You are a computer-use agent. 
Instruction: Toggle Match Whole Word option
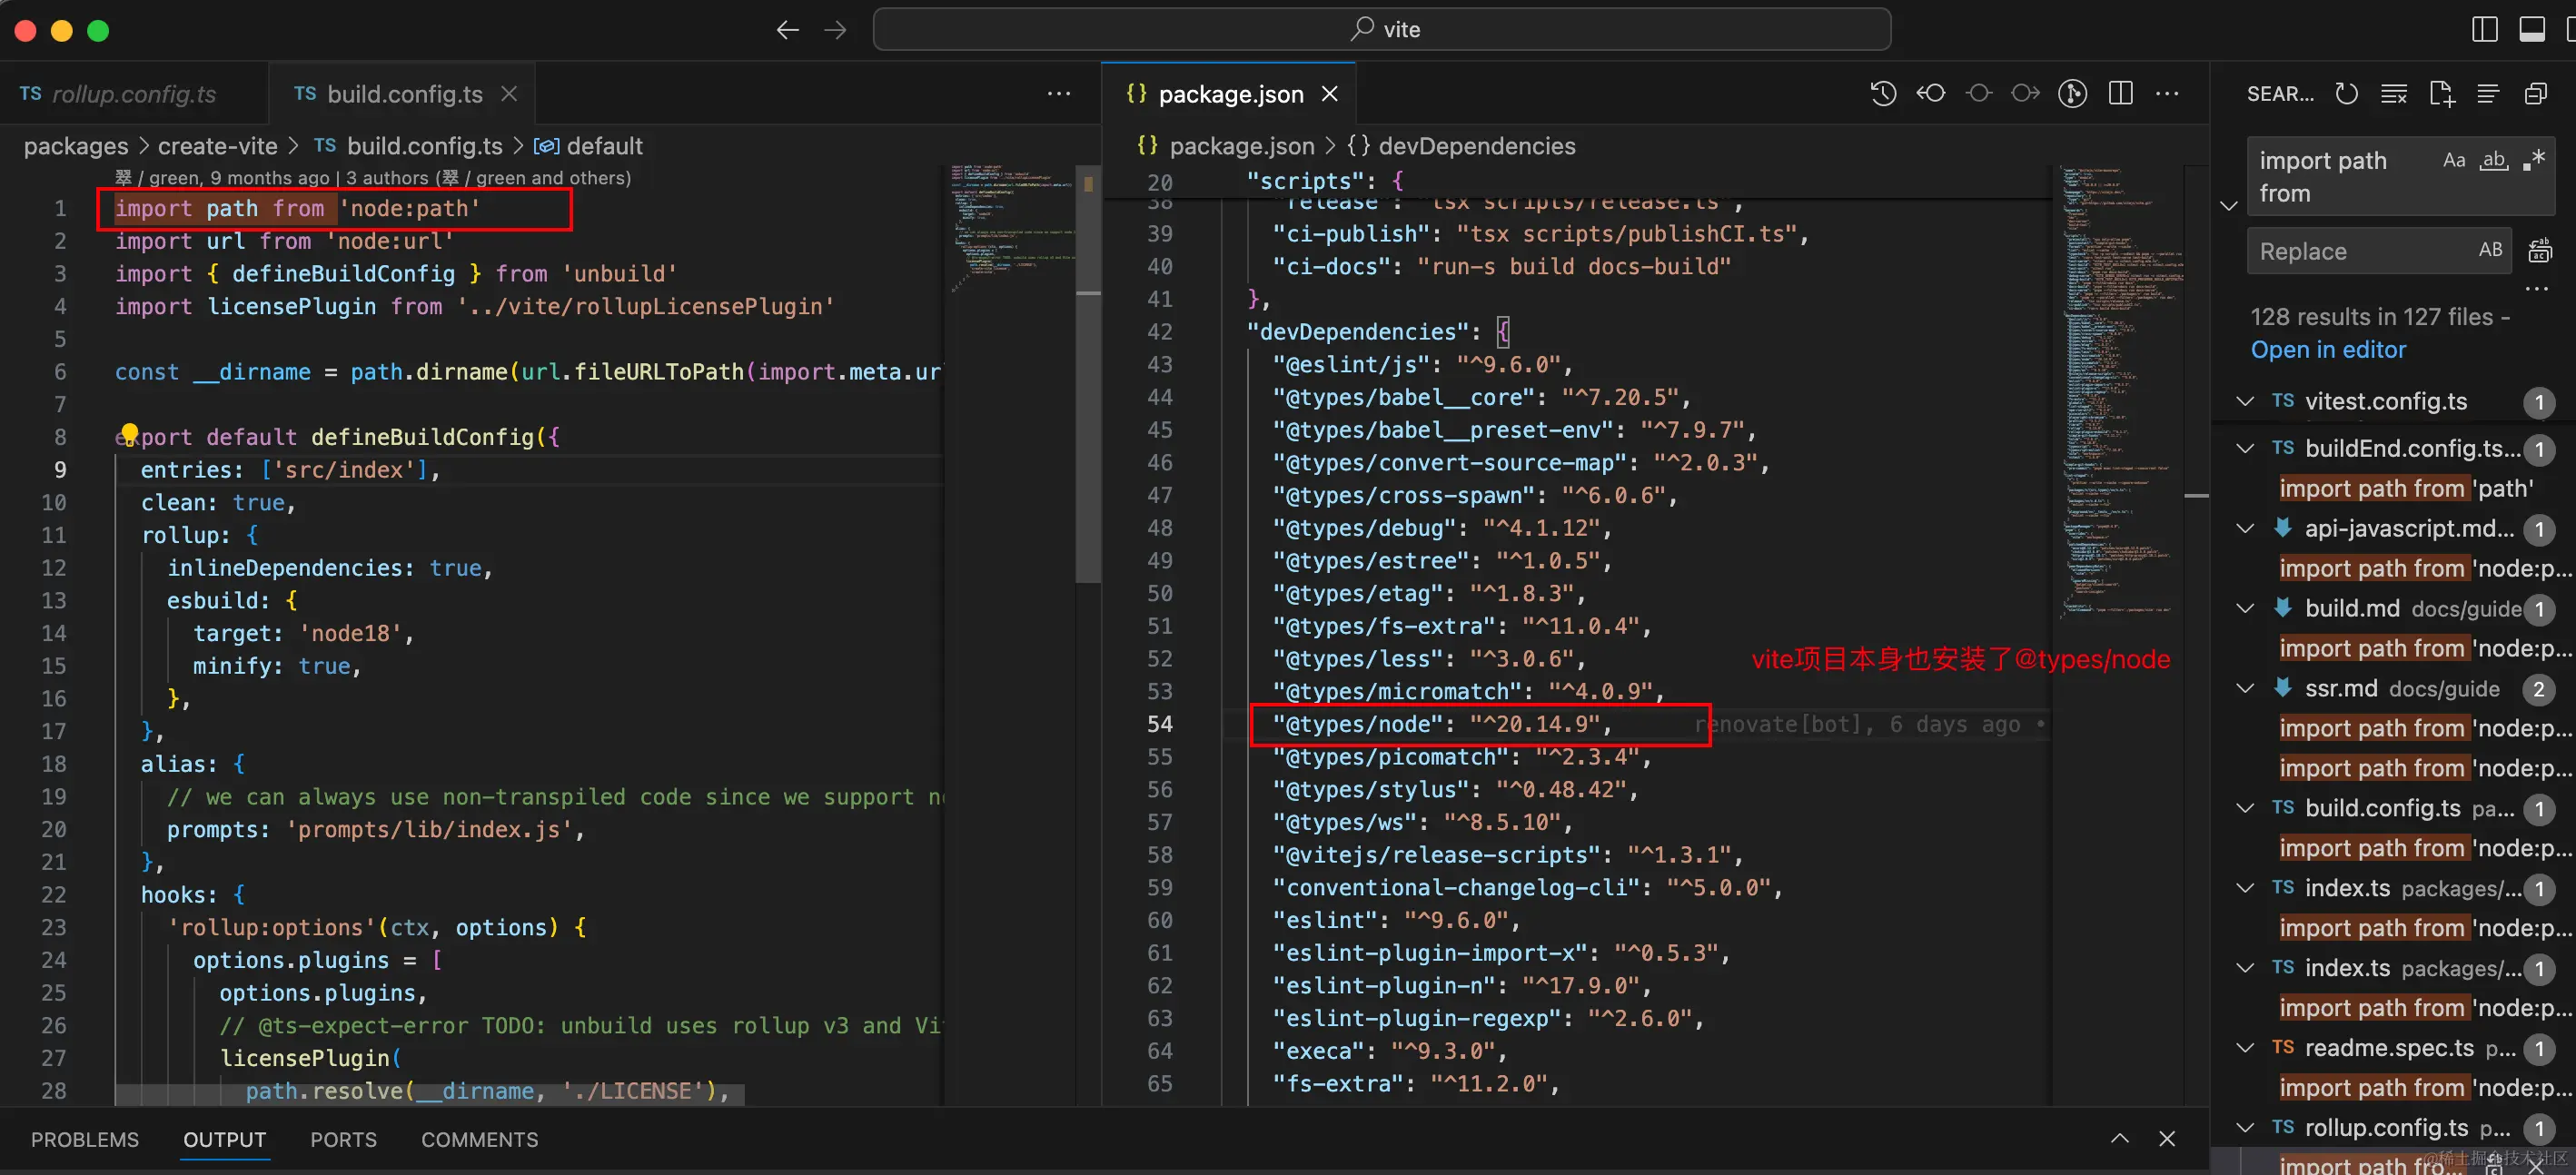(x=2494, y=160)
